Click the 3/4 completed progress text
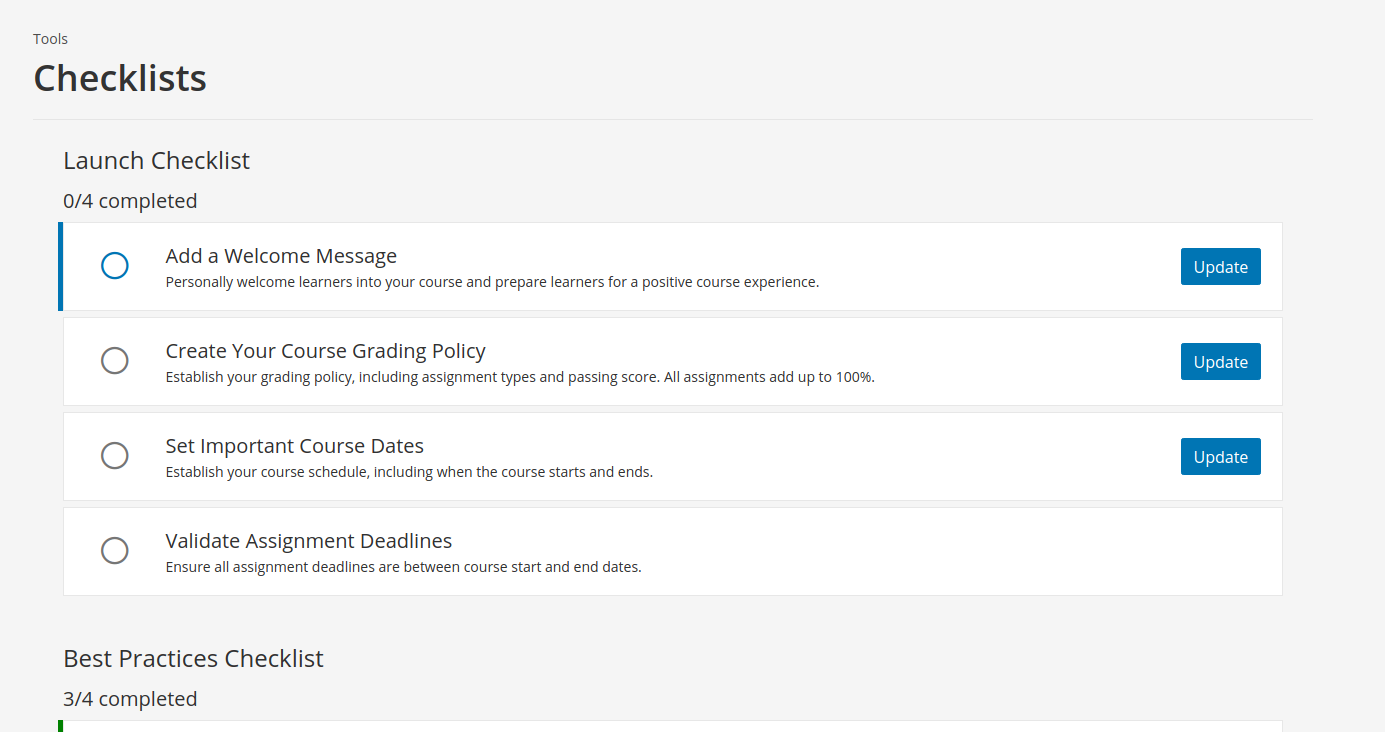This screenshot has height=732, width=1385. point(130,699)
